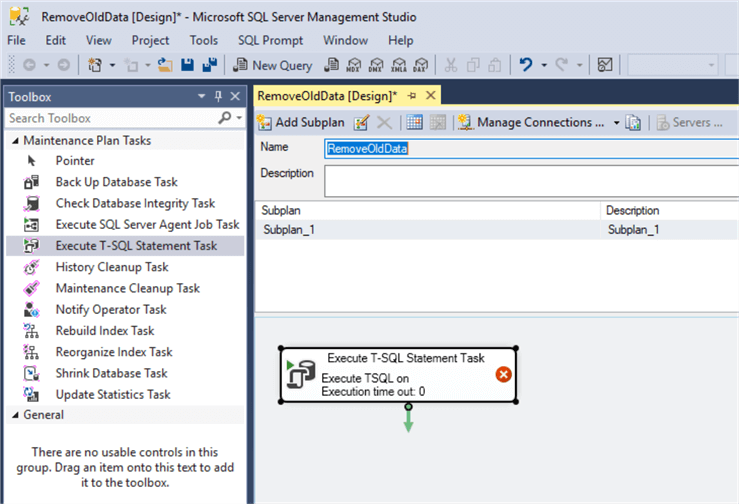Open the Add Item dropdown arrow

click(148, 65)
